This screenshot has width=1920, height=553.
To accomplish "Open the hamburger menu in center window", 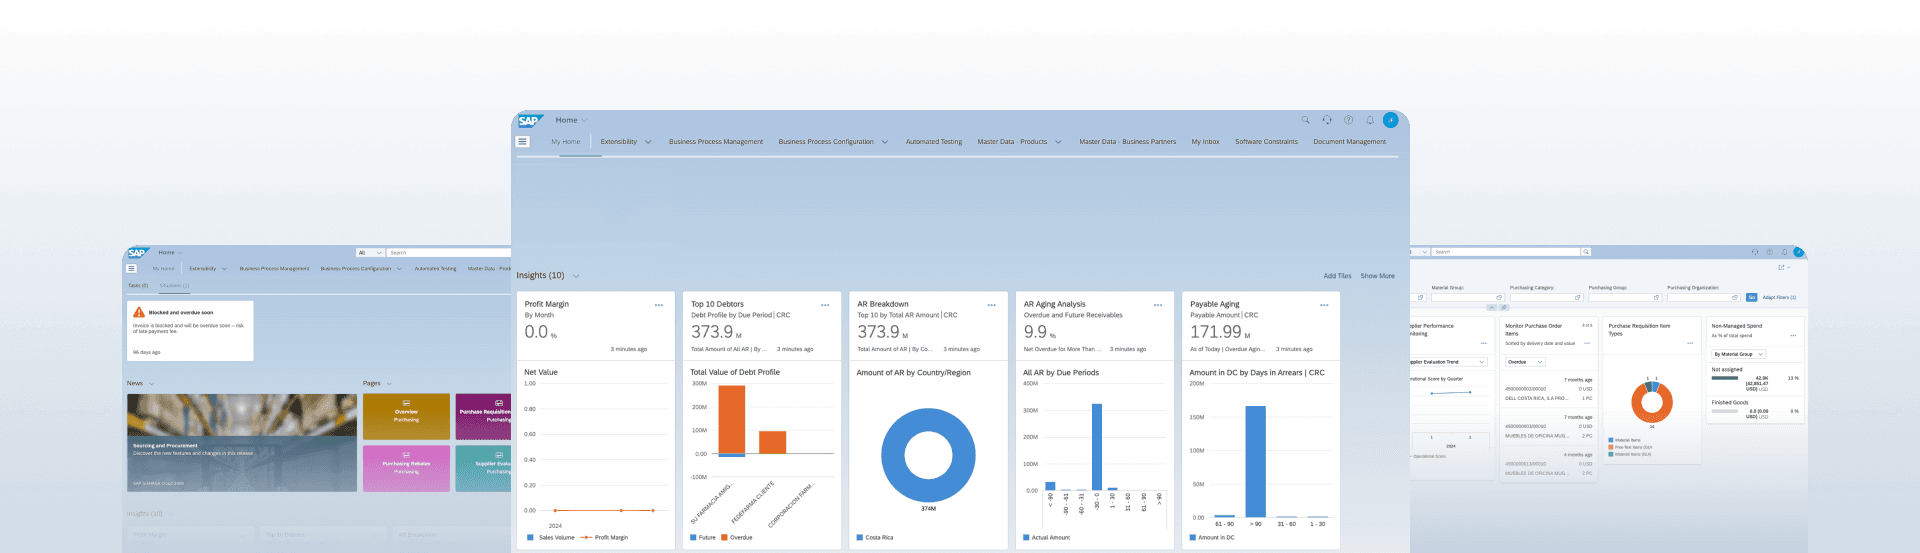I will point(522,142).
